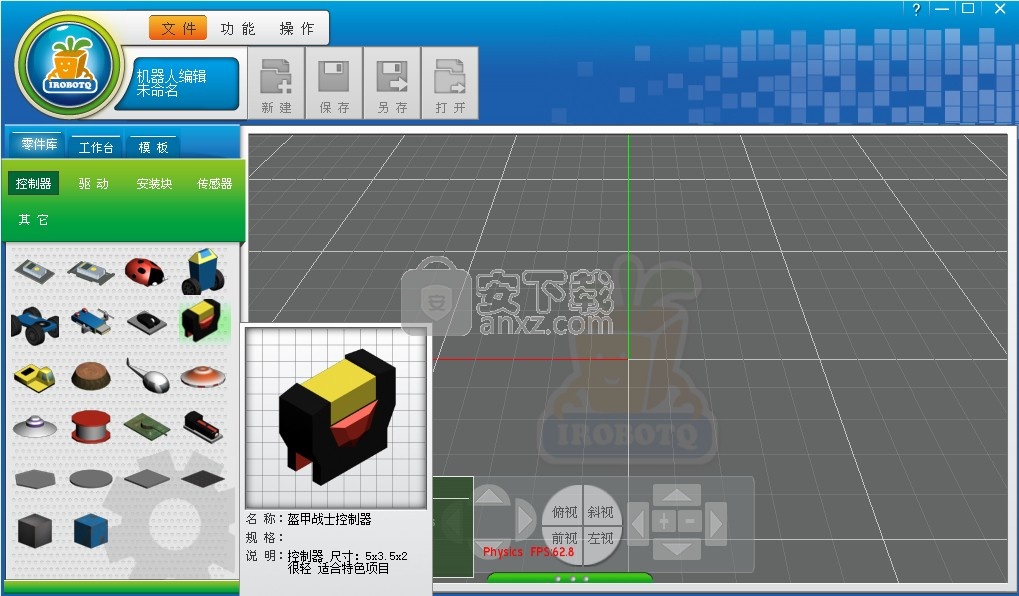Click the 新建 toolbar button

[x=277, y=83]
